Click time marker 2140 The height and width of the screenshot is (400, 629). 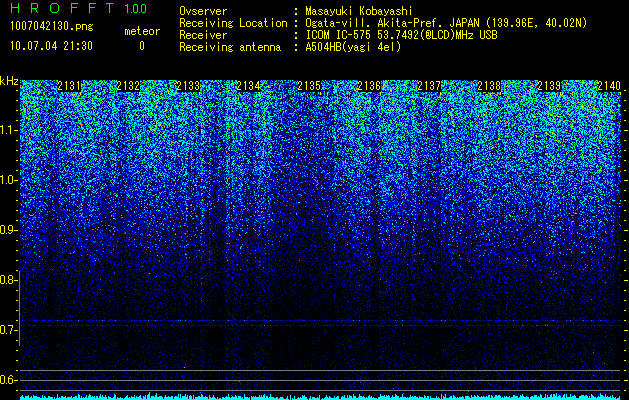click(x=609, y=86)
